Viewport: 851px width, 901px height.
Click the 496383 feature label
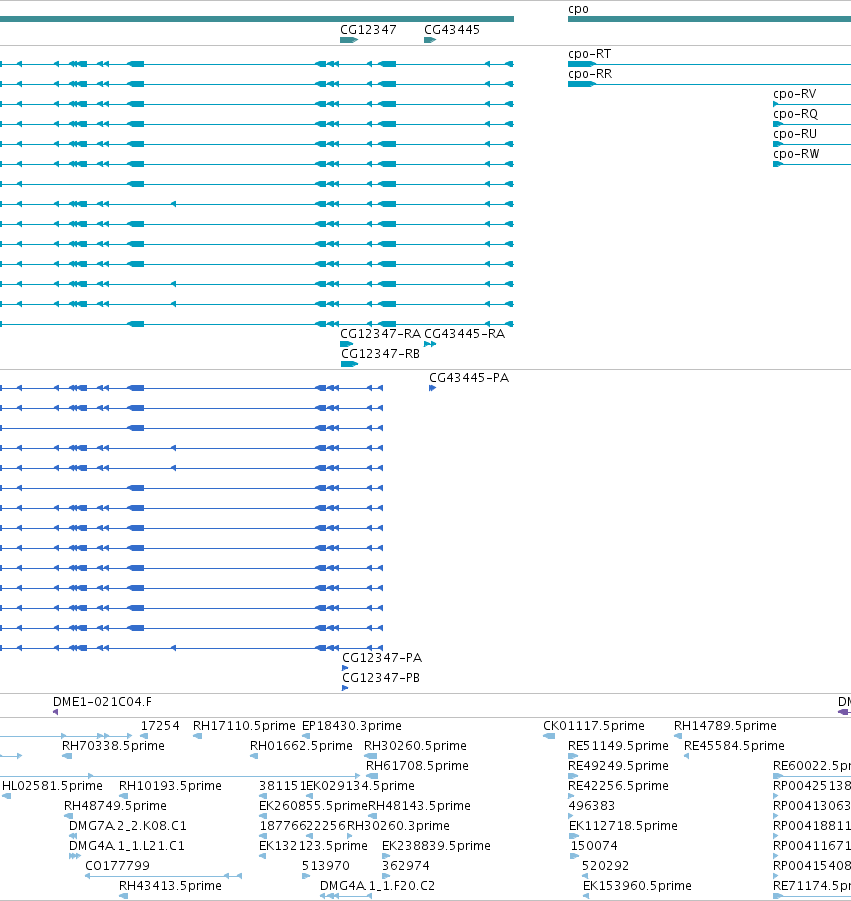tap(592, 806)
